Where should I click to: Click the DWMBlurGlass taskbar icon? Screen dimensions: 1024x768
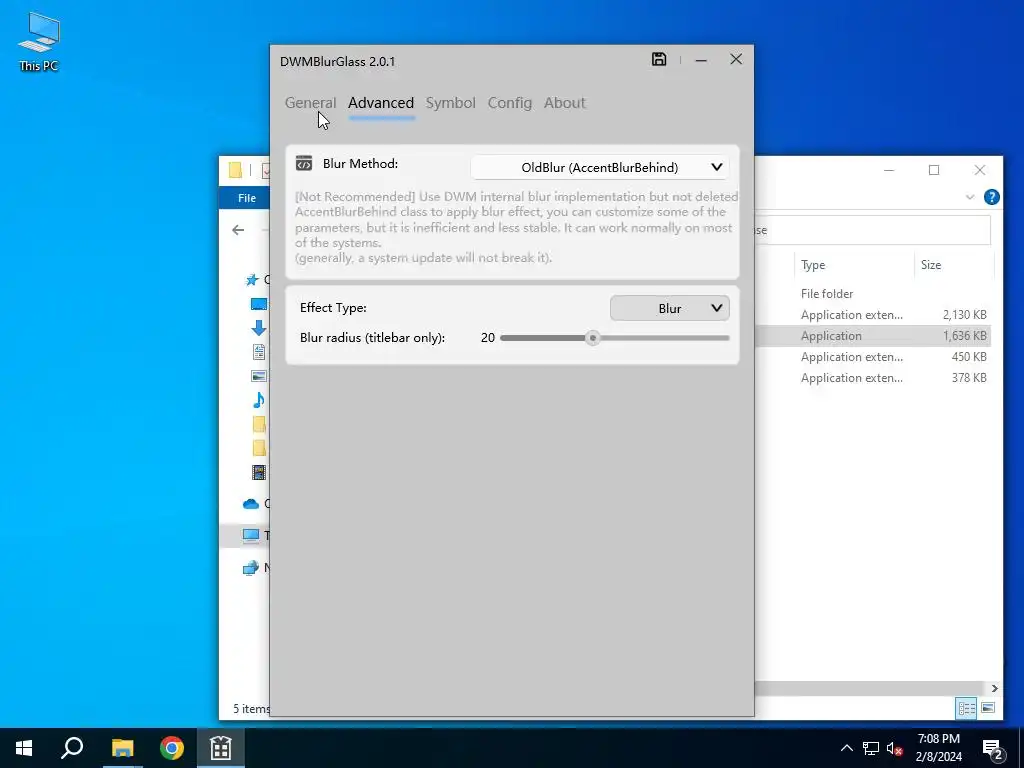(x=221, y=748)
